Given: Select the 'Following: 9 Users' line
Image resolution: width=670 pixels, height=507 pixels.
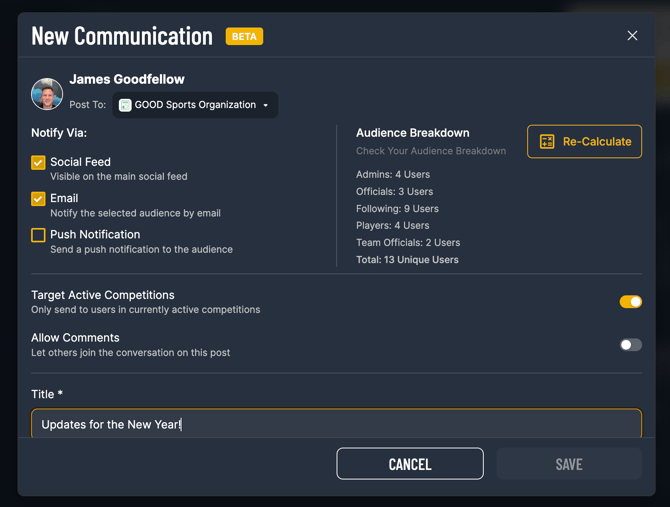Looking at the screenshot, I should point(397,208).
